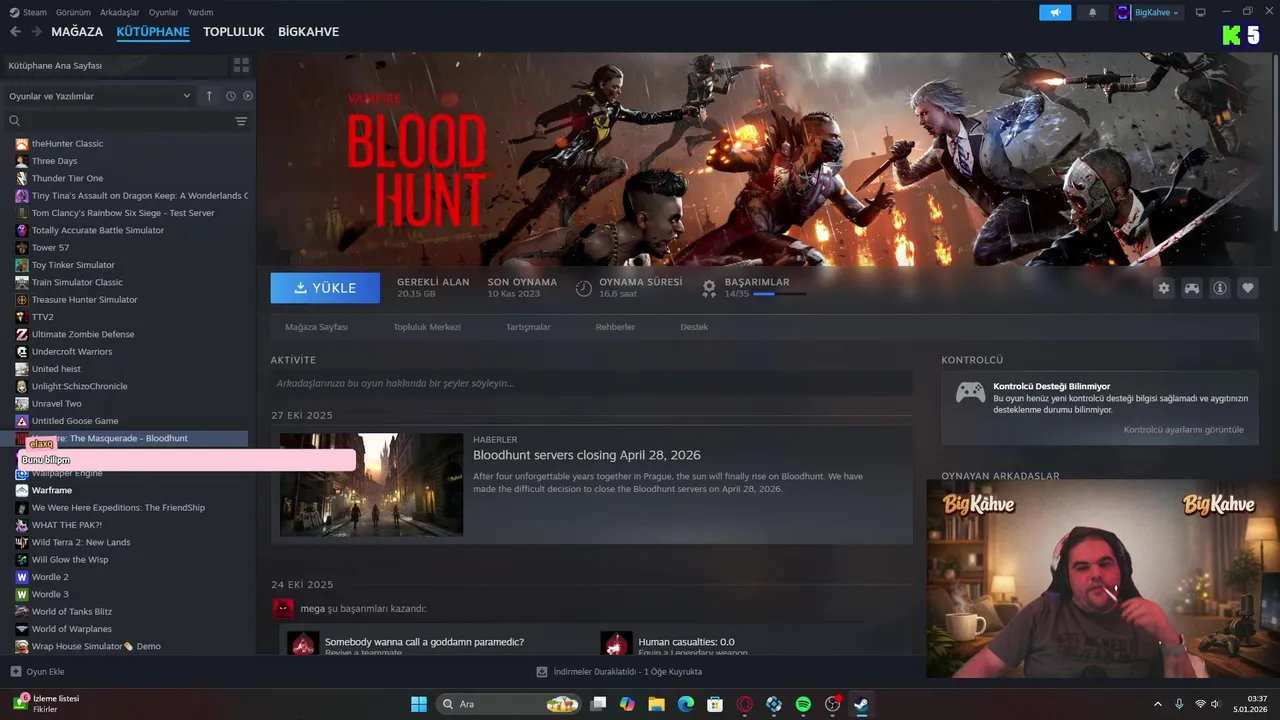Click Ultimate Zombie Defense game icon

(22, 334)
